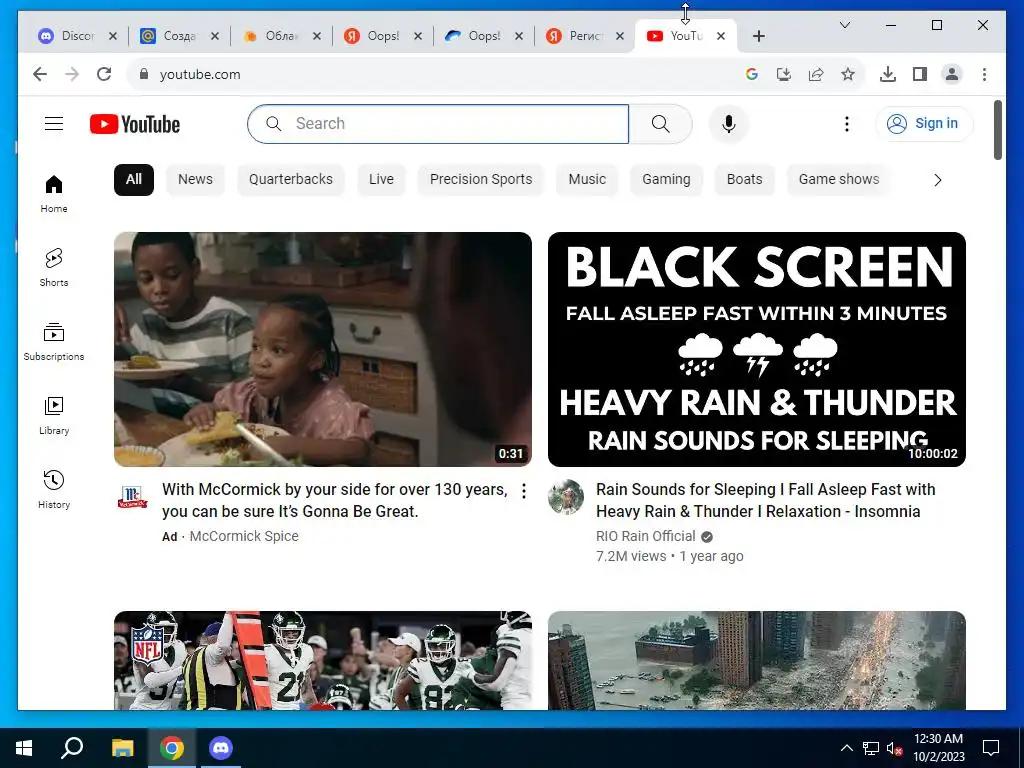Open Subscriptions in sidebar
The image size is (1024, 768).
tap(54, 342)
